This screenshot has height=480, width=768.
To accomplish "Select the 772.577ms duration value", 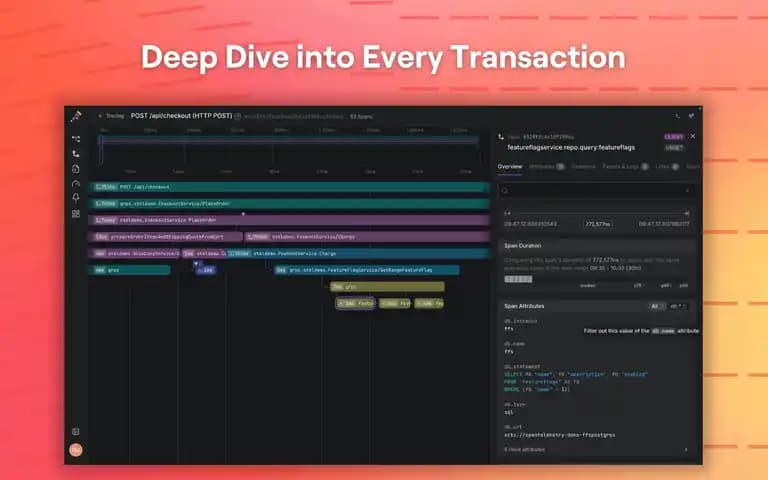I will (598, 224).
